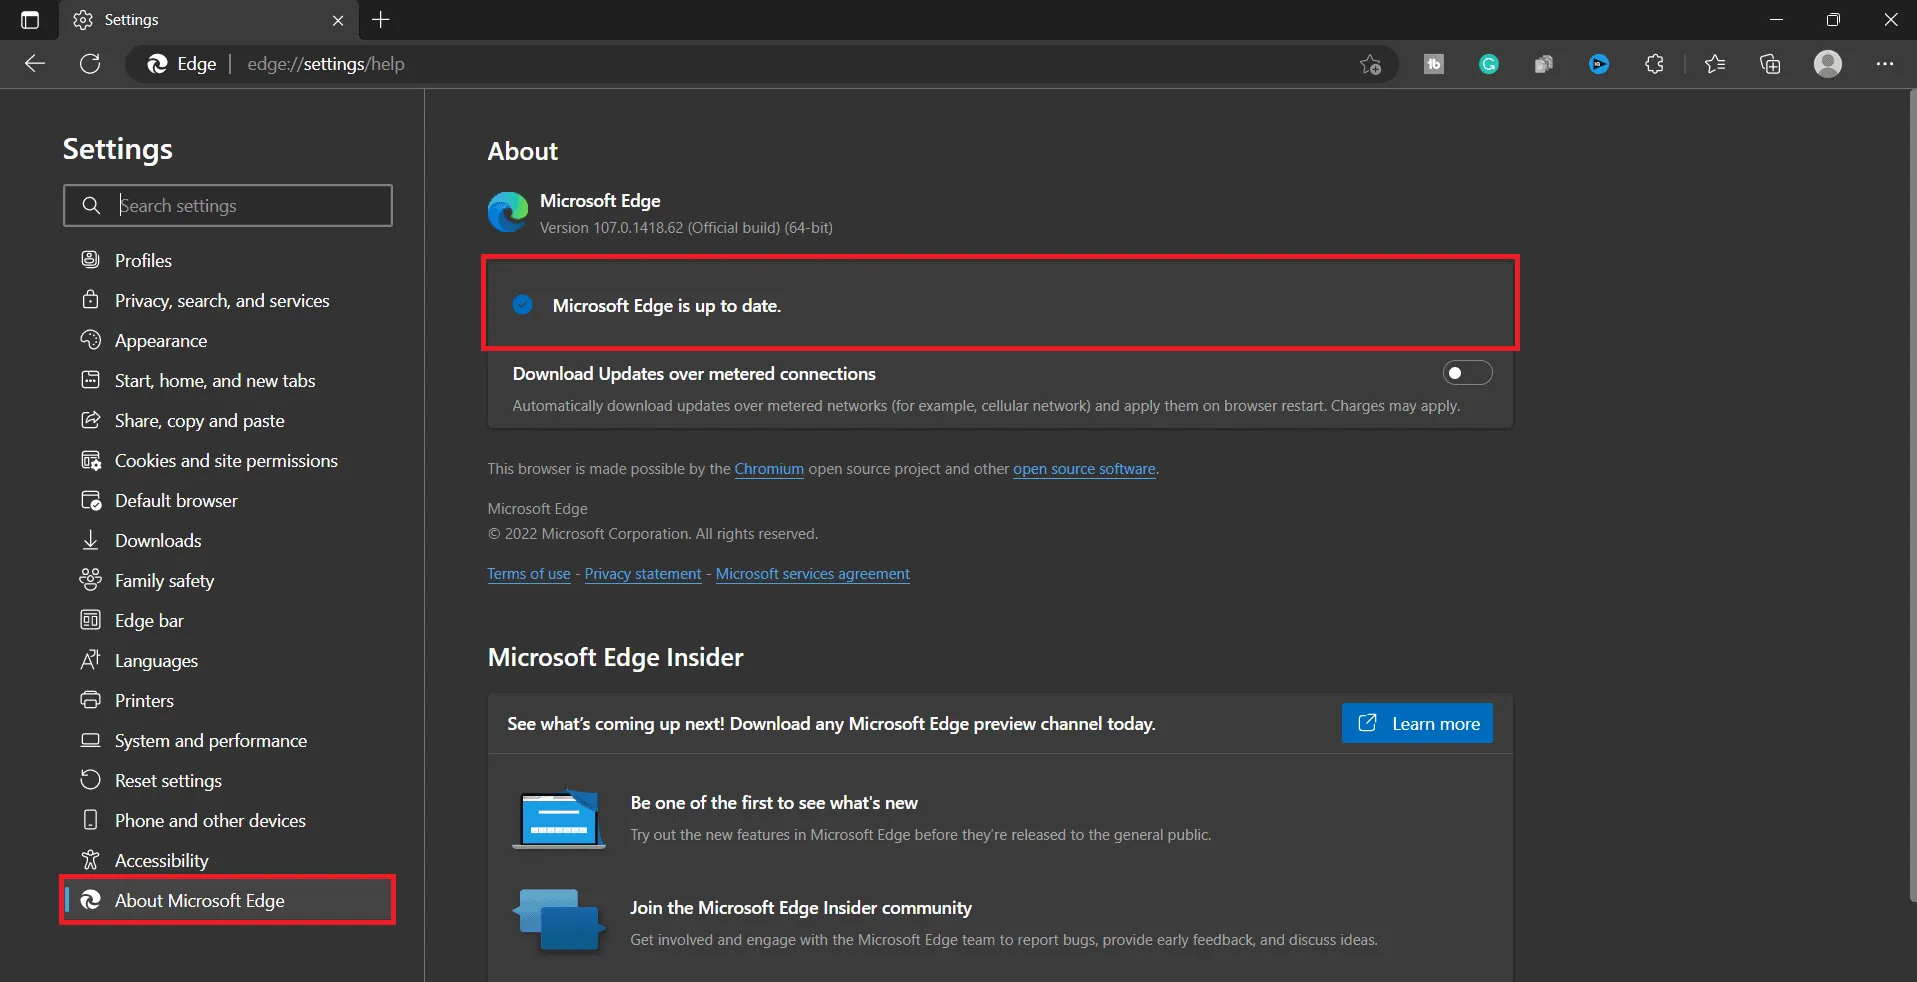Open the Extensions puzzle icon
This screenshot has height=982, width=1917.
click(1654, 64)
